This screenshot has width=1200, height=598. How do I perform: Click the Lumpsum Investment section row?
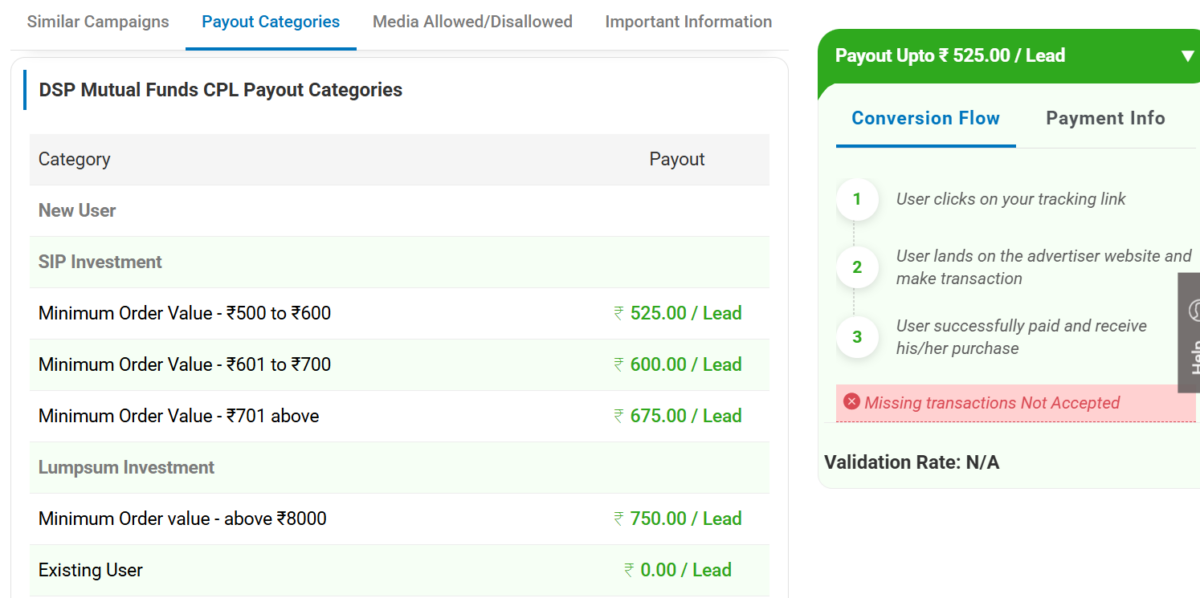[126, 468]
